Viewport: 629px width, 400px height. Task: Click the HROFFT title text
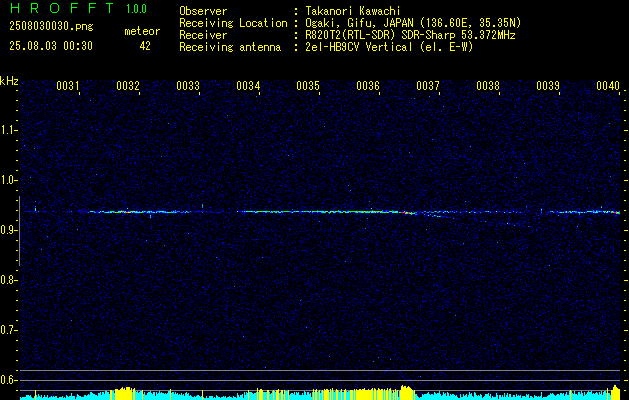[62, 8]
